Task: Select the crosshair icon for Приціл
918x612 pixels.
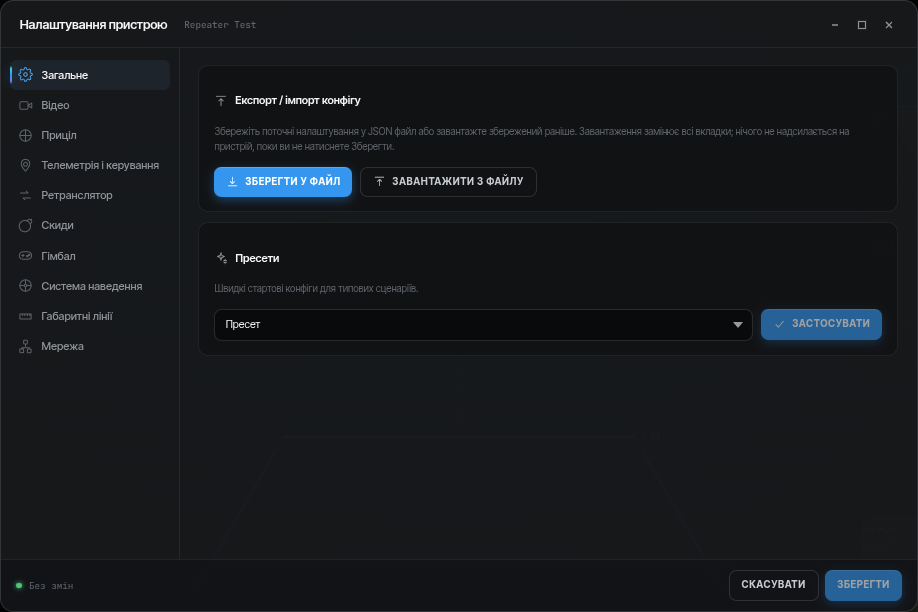Action: (25, 135)
